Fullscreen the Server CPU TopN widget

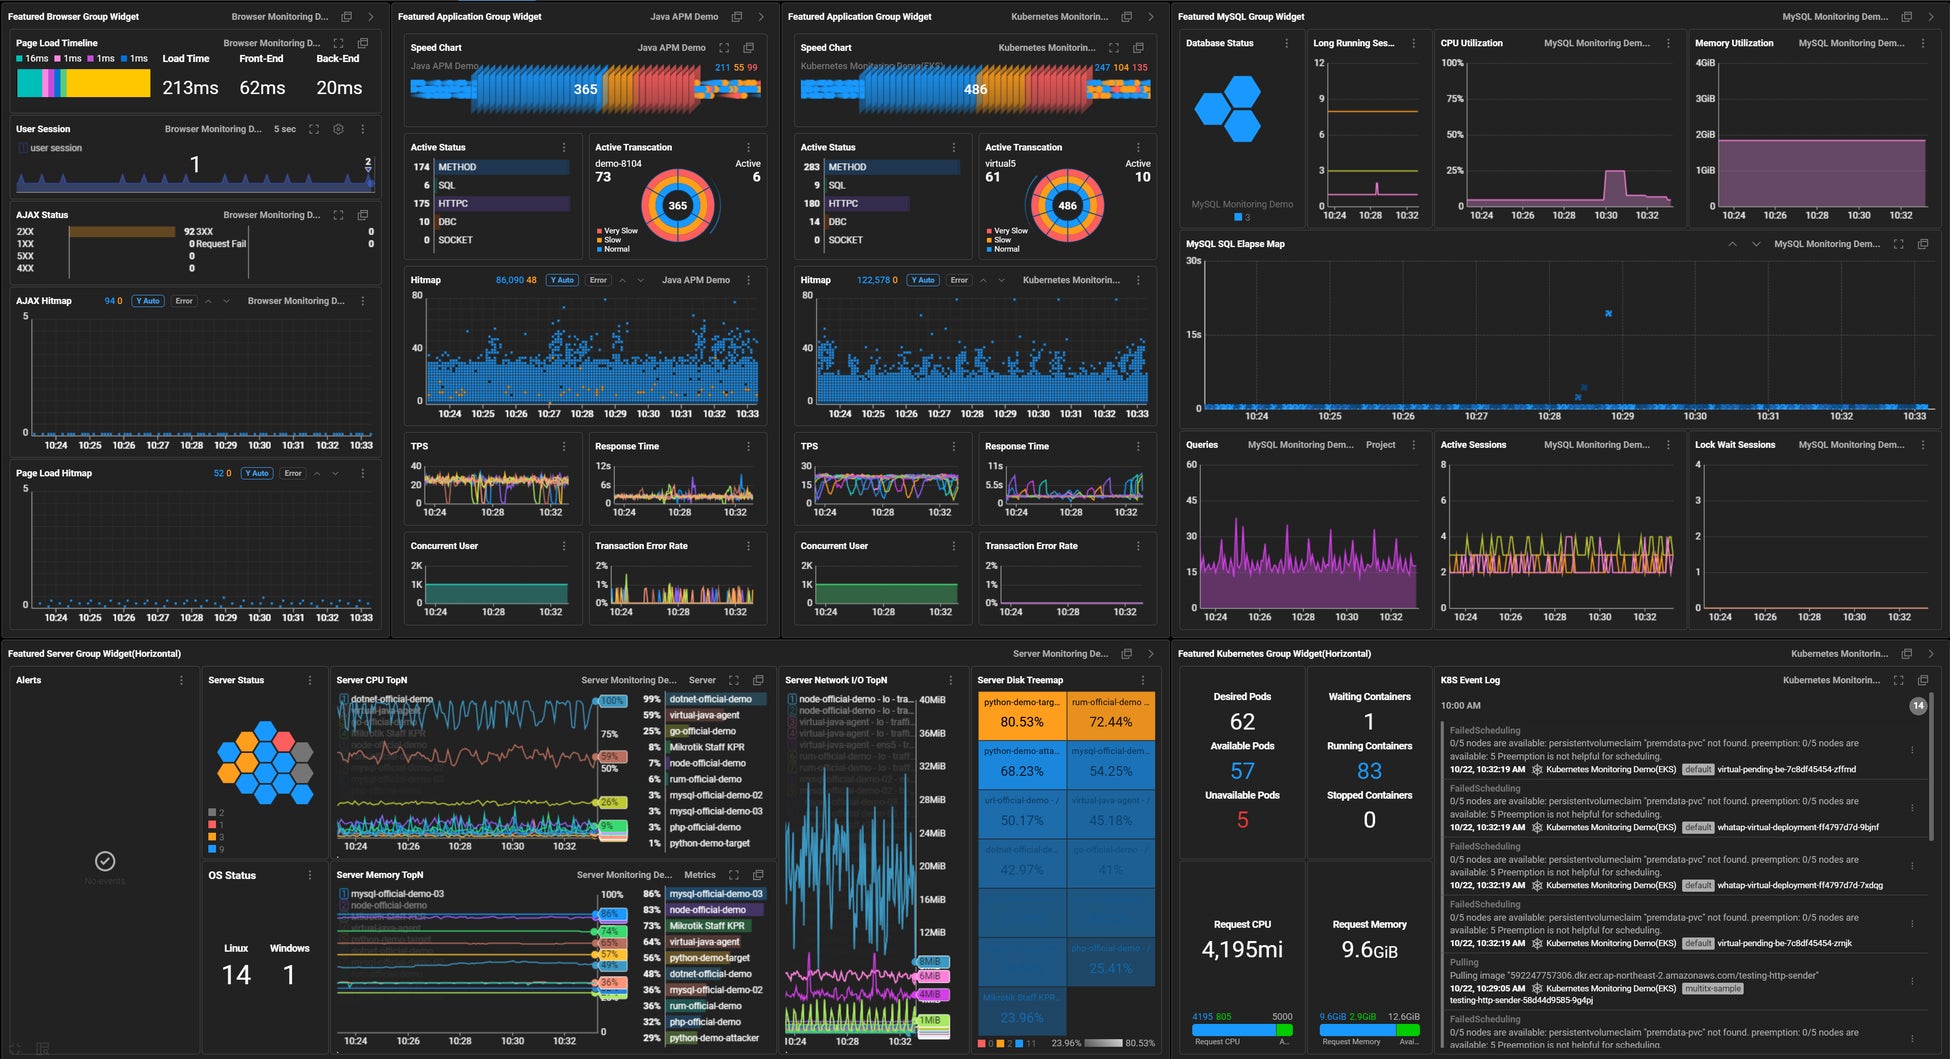point(734,680)
